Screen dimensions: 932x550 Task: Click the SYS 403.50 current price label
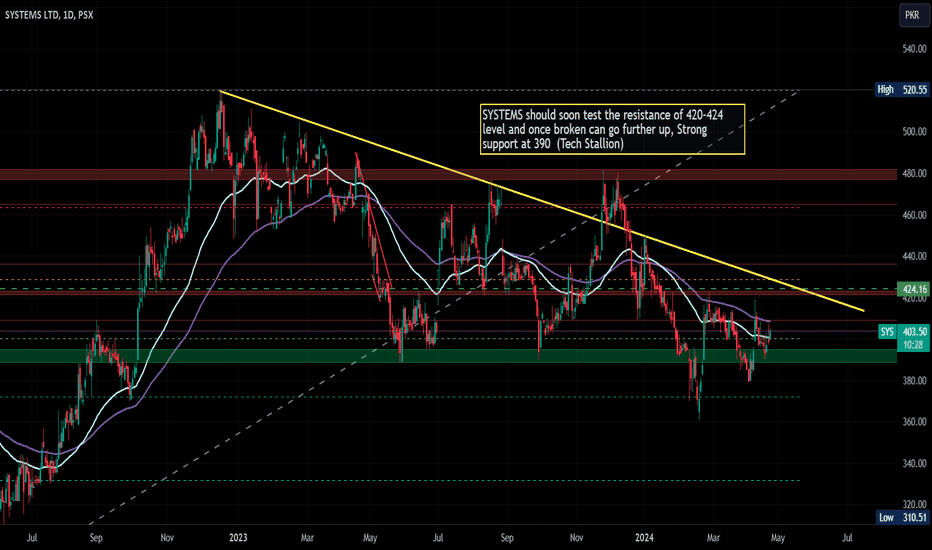click(x=903, y=332)
